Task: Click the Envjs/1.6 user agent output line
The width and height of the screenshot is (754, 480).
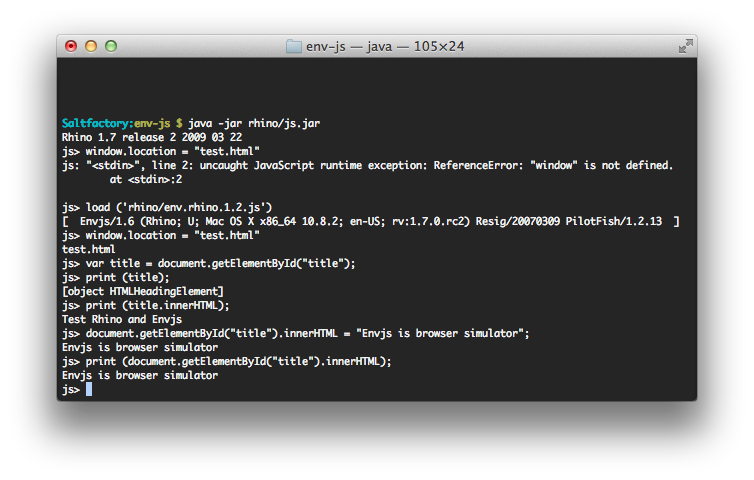Action: coord(371,222)
